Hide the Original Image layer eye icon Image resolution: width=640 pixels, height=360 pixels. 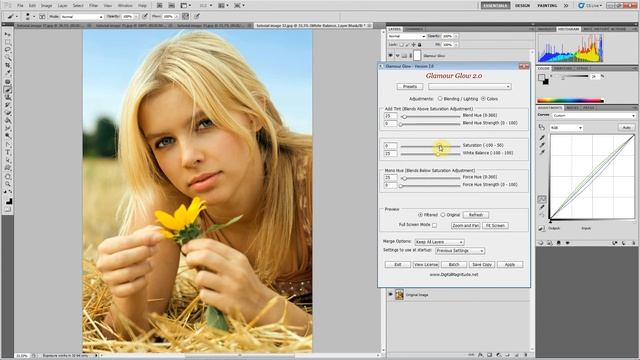[391, 294]
